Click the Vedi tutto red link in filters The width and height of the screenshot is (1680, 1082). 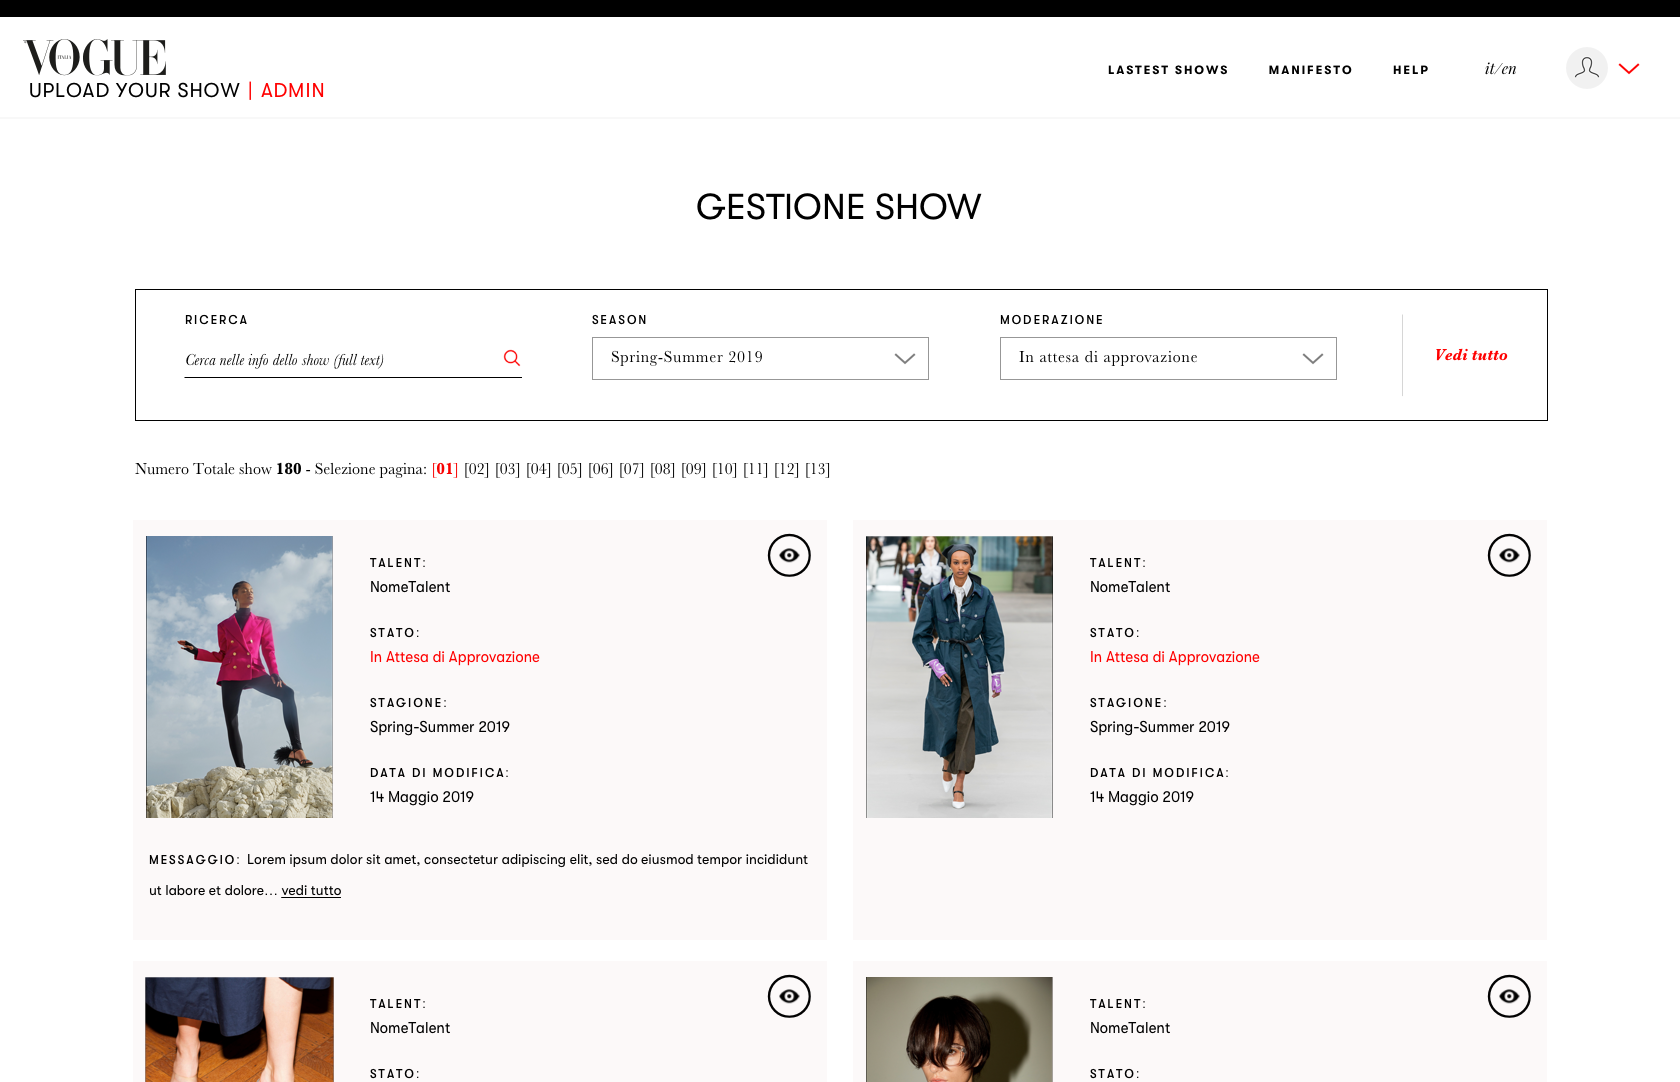1471,355
